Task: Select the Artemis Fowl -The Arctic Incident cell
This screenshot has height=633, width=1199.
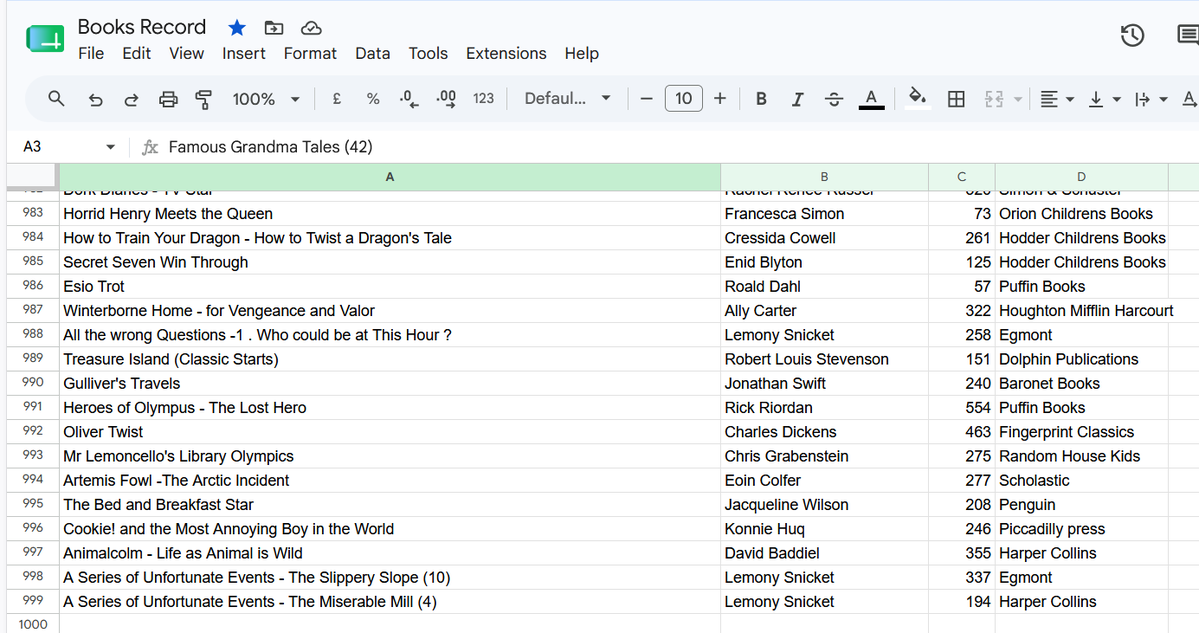Action: [x=390, y=481]
